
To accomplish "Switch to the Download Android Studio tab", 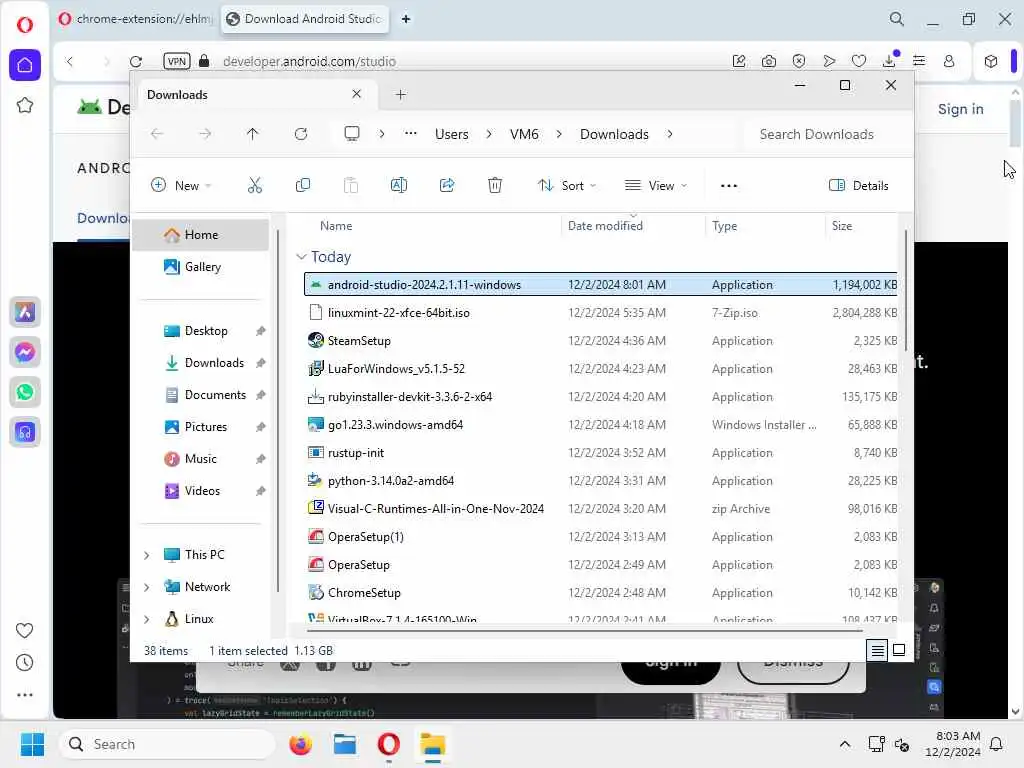I will tap(304, 19).
